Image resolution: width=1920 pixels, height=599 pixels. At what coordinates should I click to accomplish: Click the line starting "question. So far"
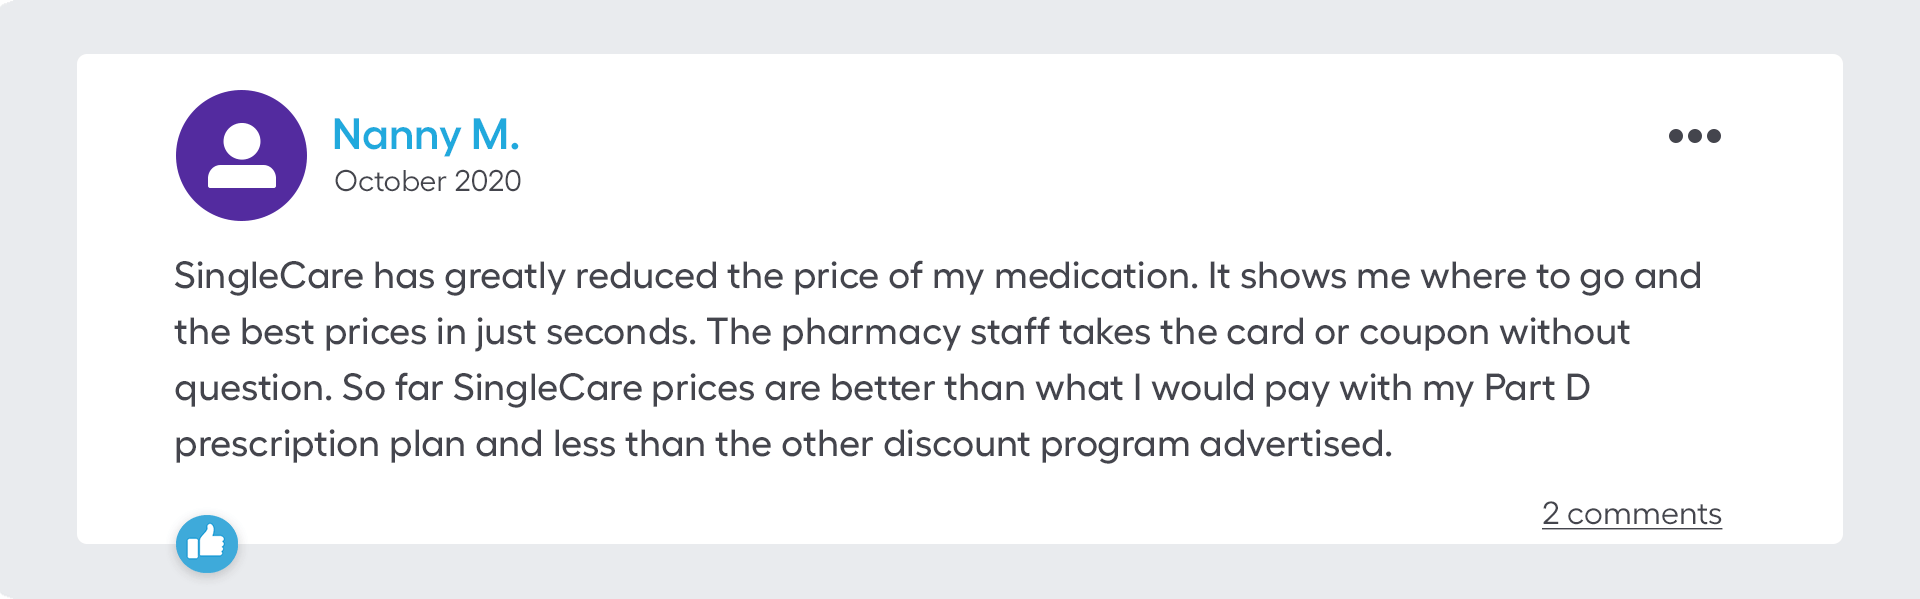881,388
